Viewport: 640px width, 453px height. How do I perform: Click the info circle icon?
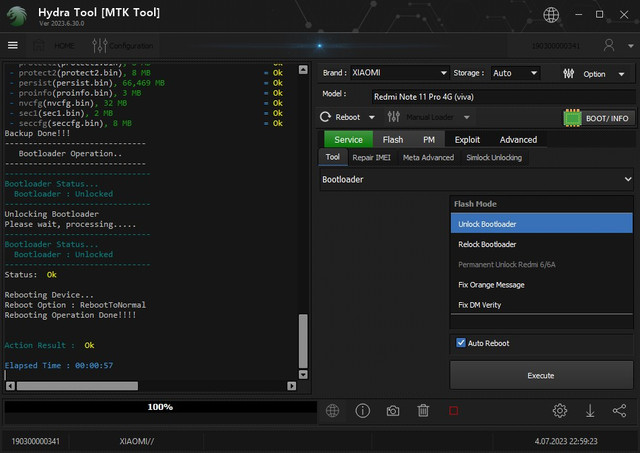point(362,411)
